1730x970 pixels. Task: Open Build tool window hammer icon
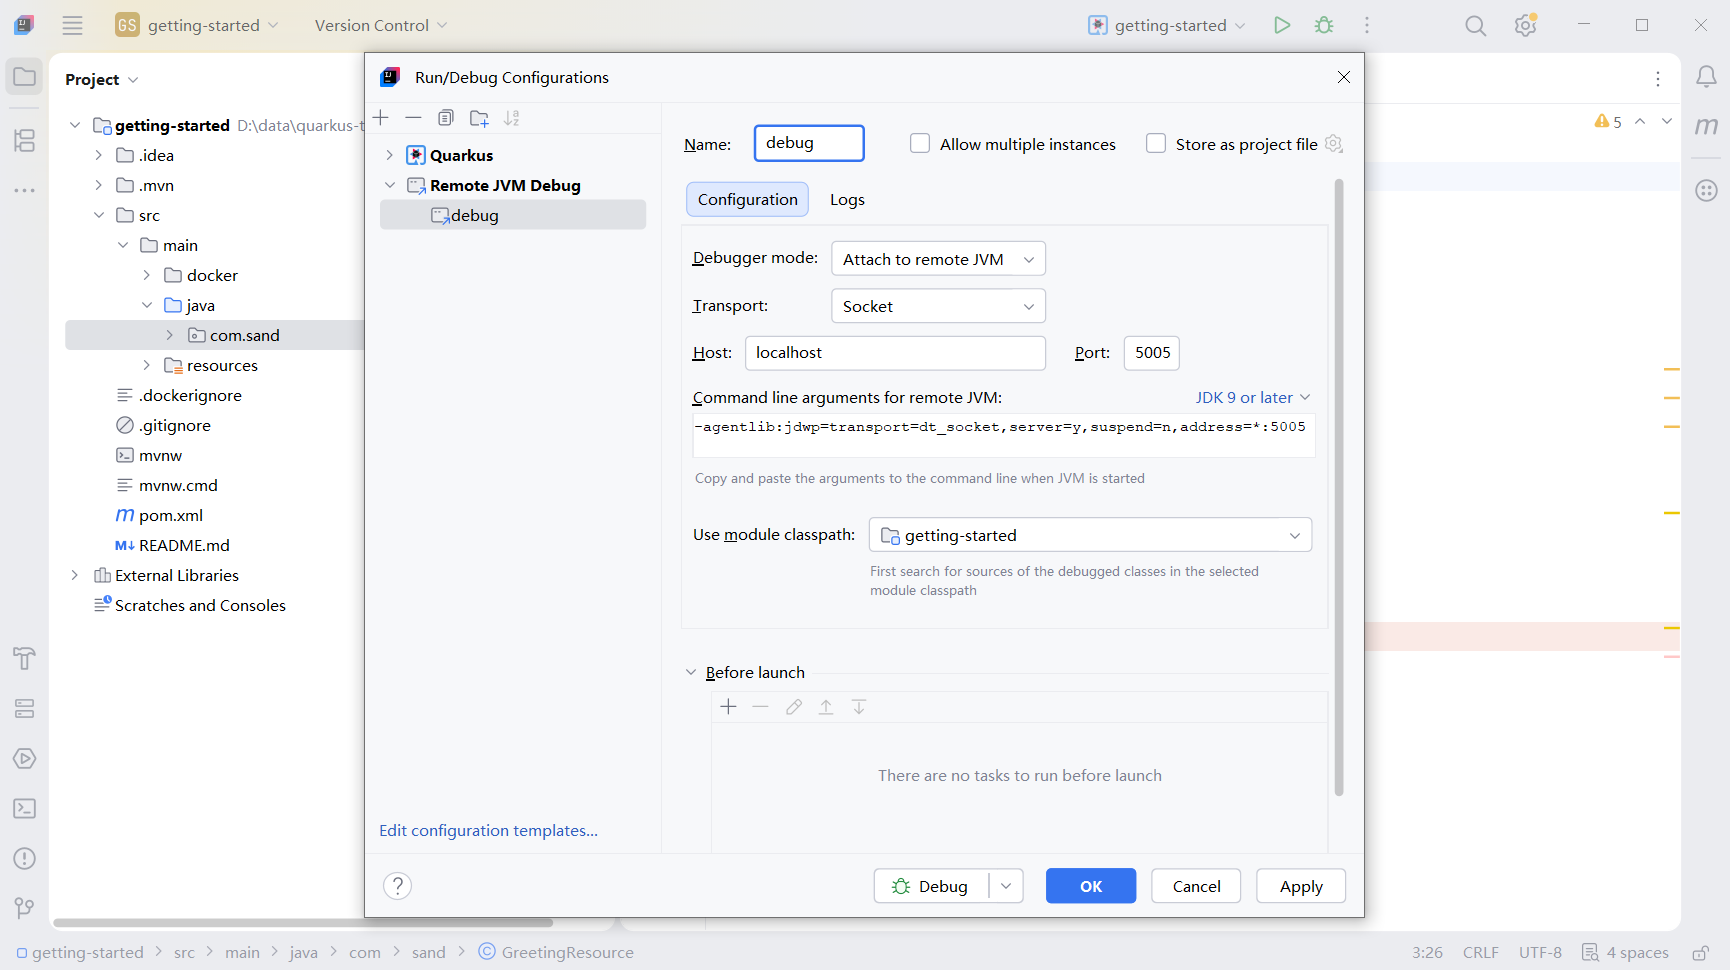pyautogui.click(x=24, y=658)
